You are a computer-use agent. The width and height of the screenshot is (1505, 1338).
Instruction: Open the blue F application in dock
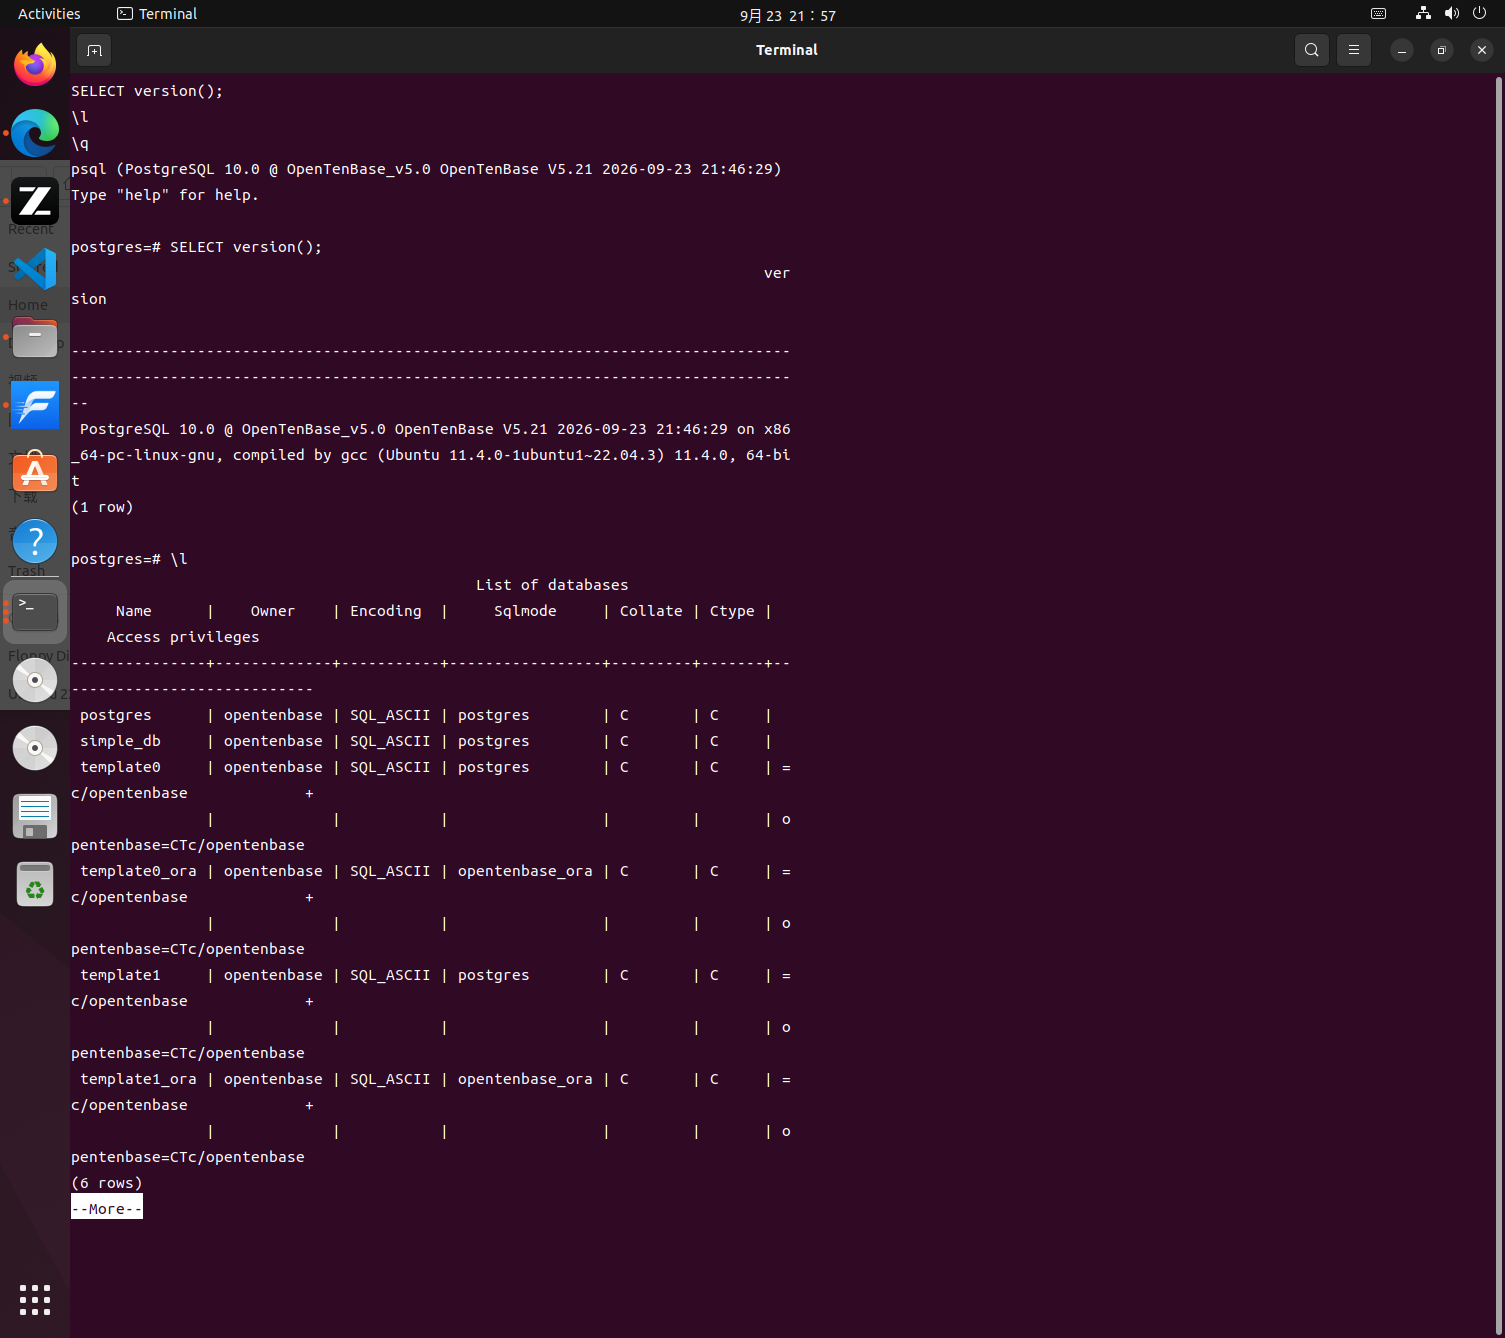click(35, 405)
